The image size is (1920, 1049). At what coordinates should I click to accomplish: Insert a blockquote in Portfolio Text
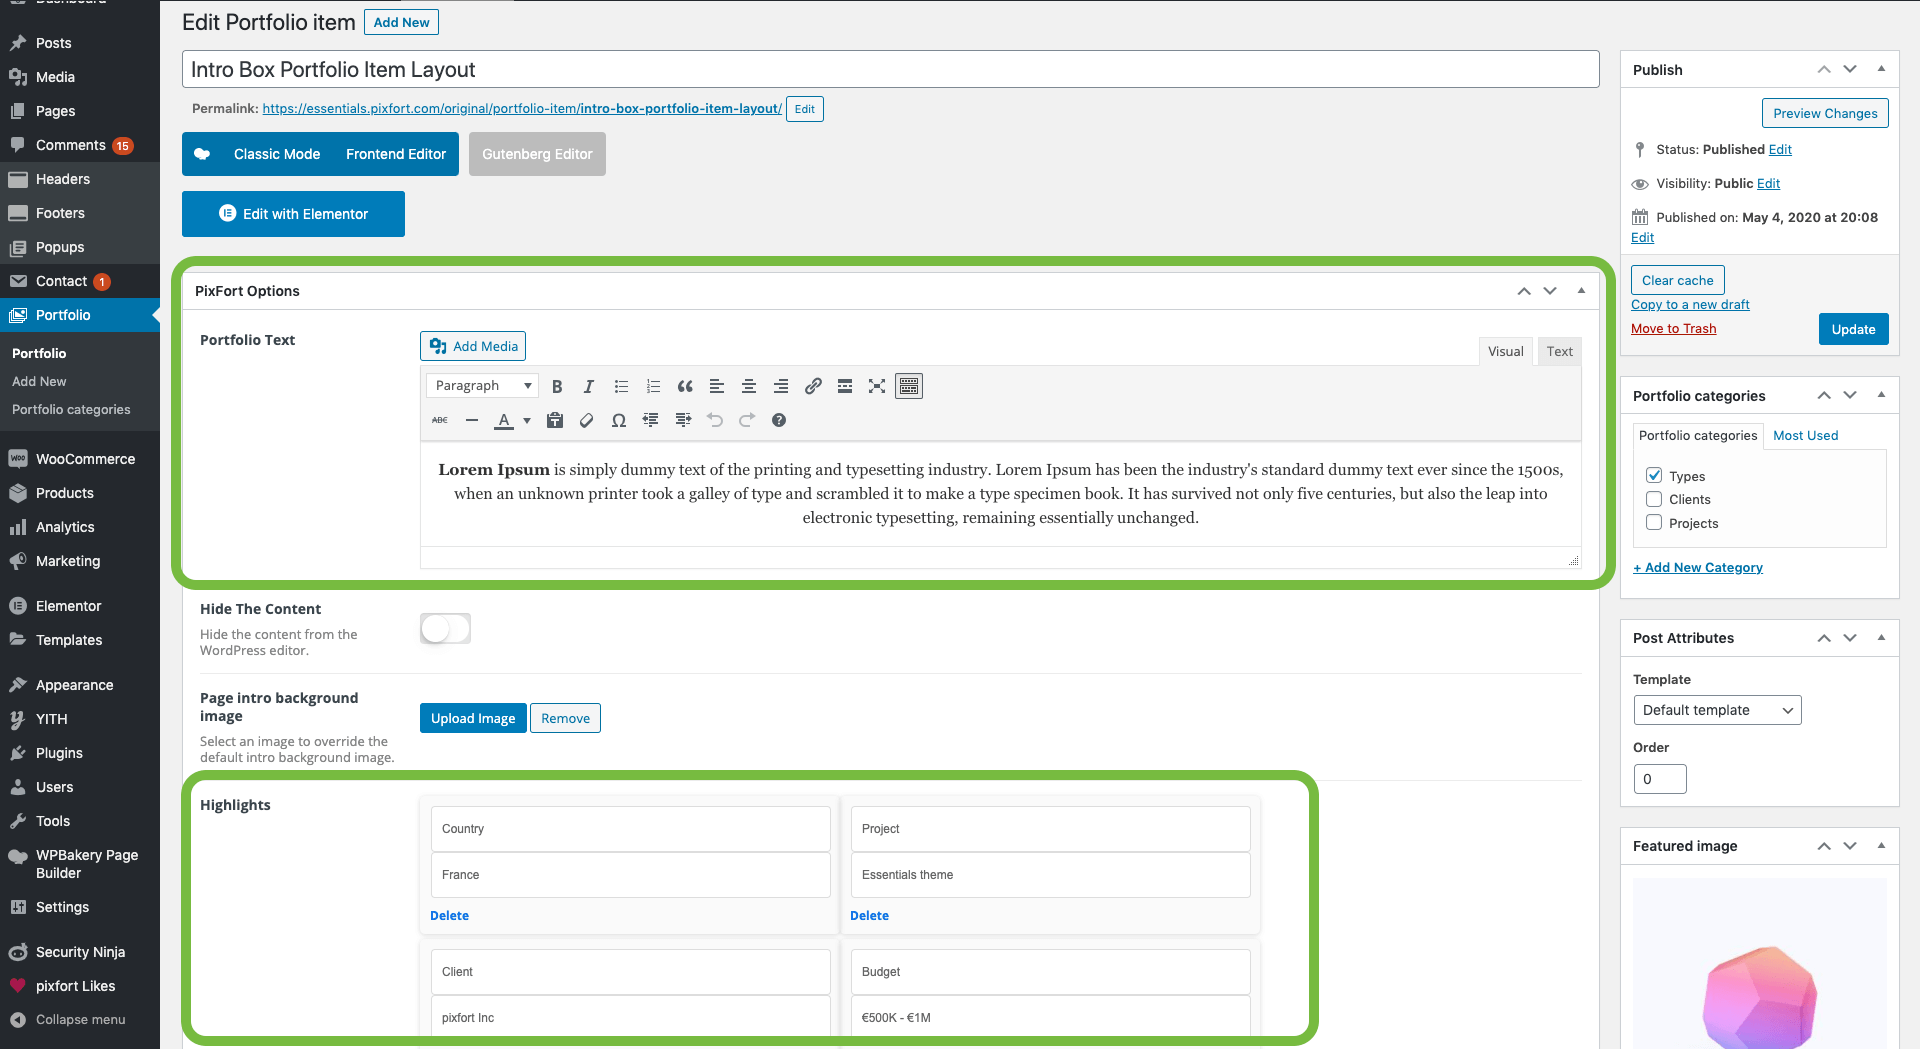point(685,386)
